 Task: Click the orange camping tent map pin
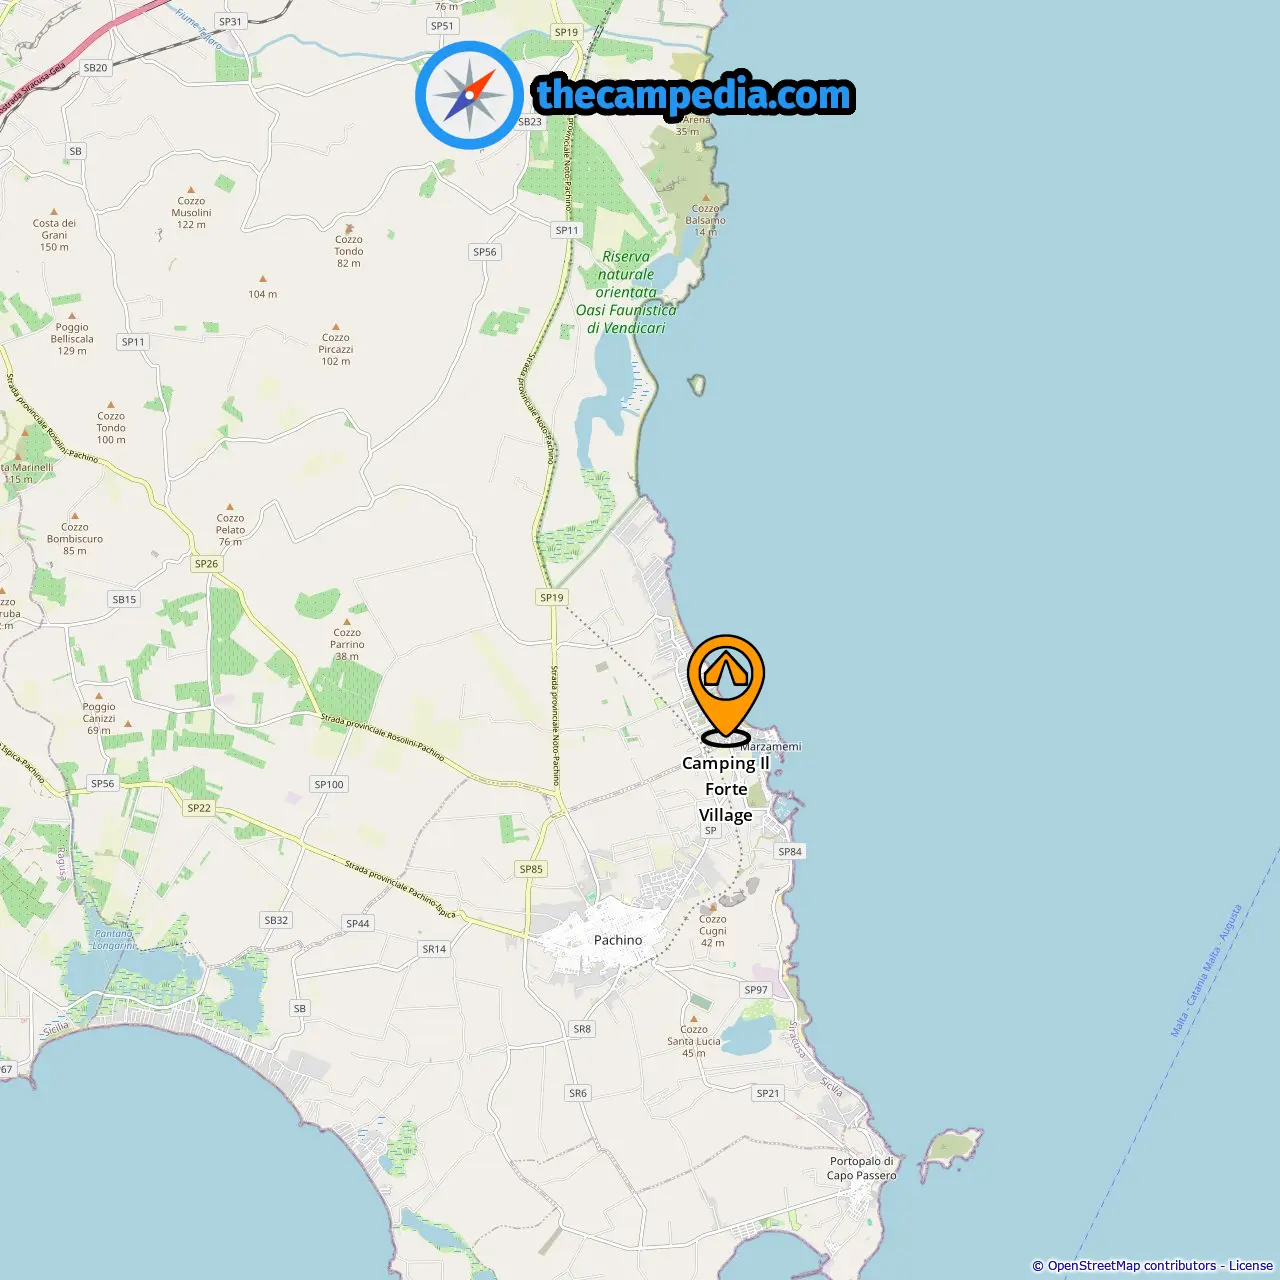pos(726,690)
